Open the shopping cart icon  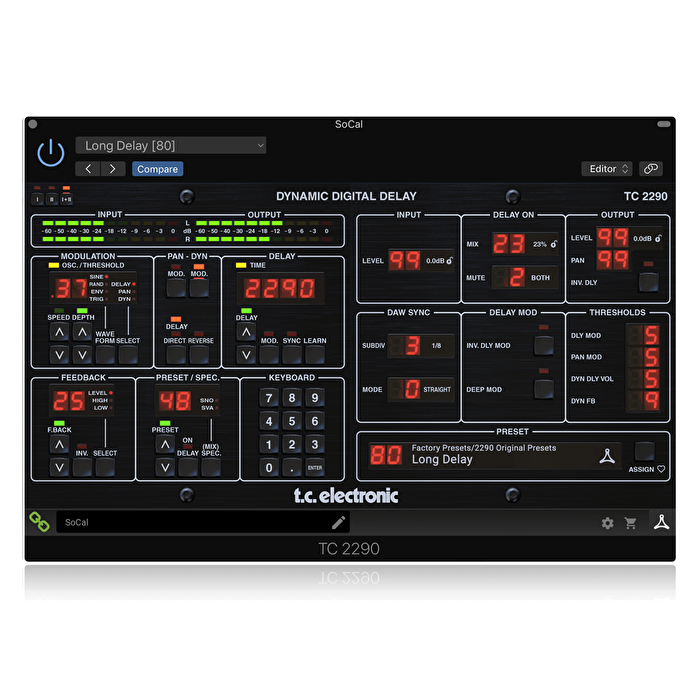click(630, 523)
